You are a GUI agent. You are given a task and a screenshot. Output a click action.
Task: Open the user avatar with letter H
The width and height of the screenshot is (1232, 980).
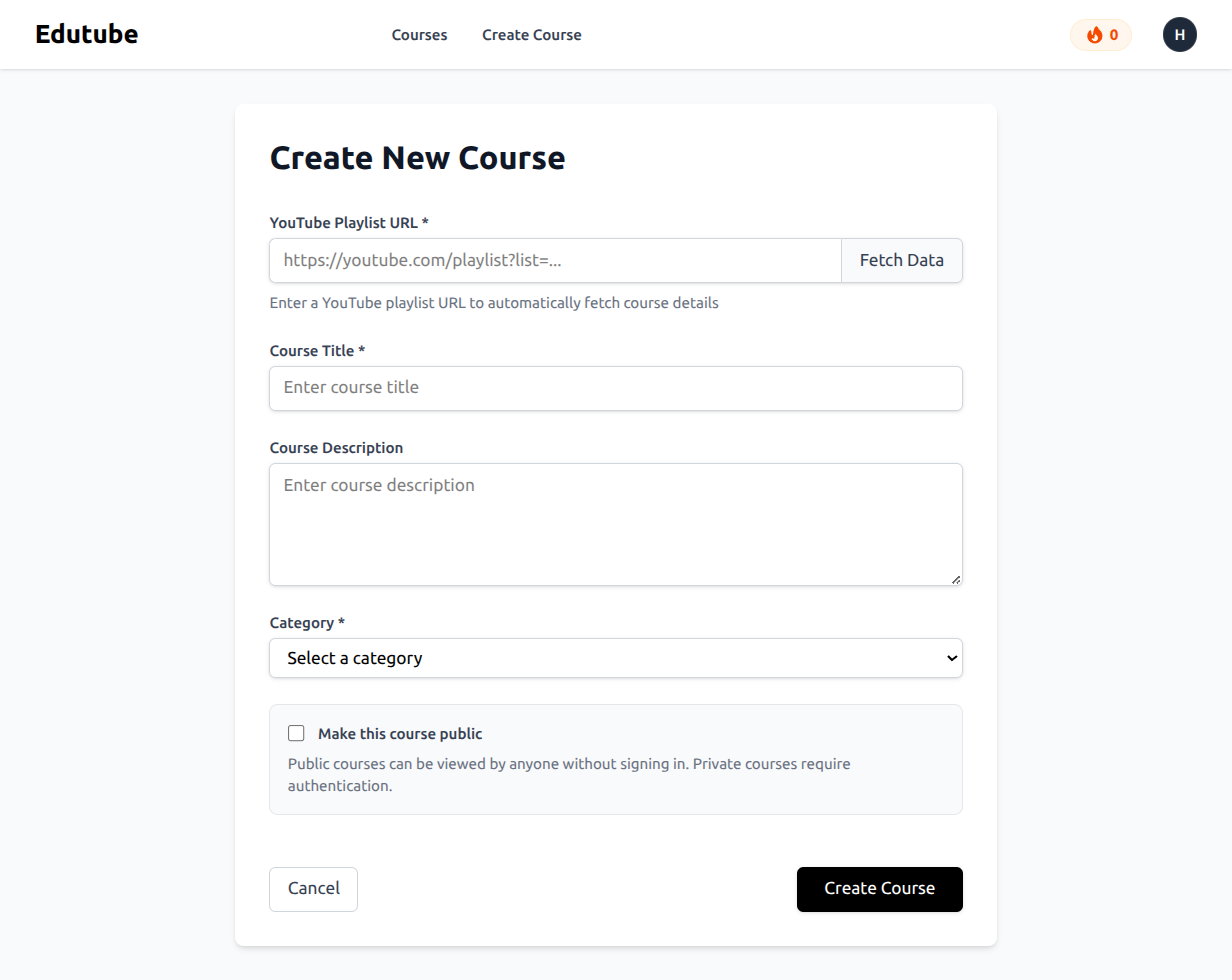1180,34
